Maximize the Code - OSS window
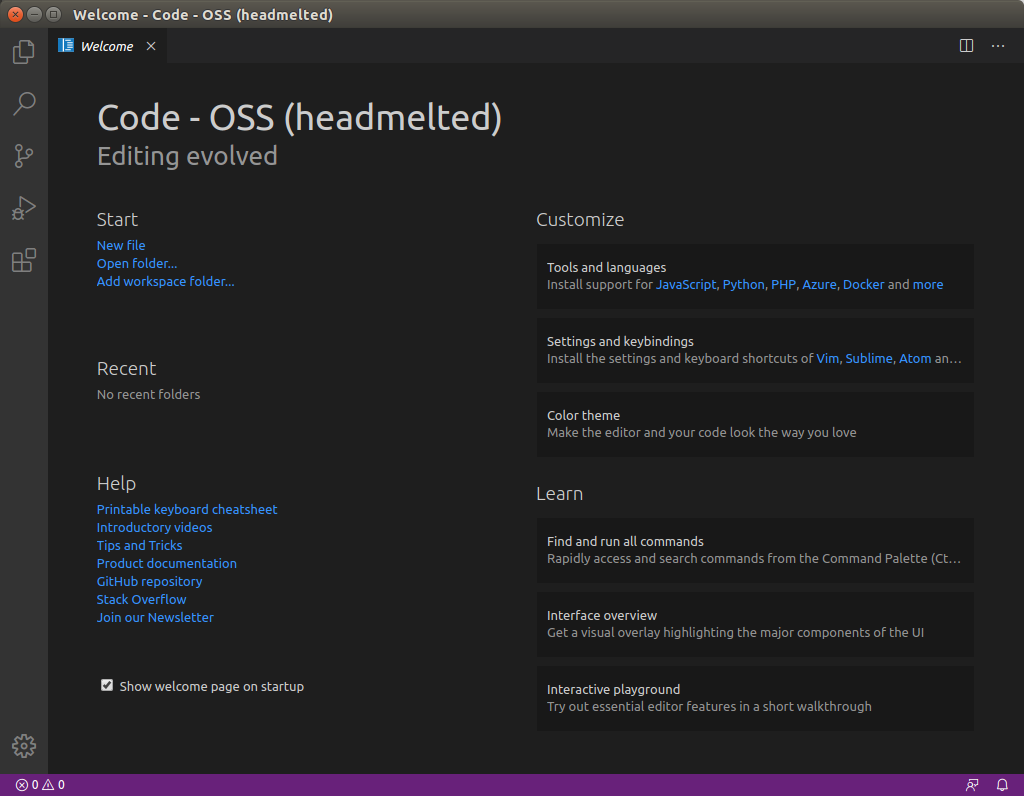Screen dimensions: 1024x796 (x=54, y=14)
